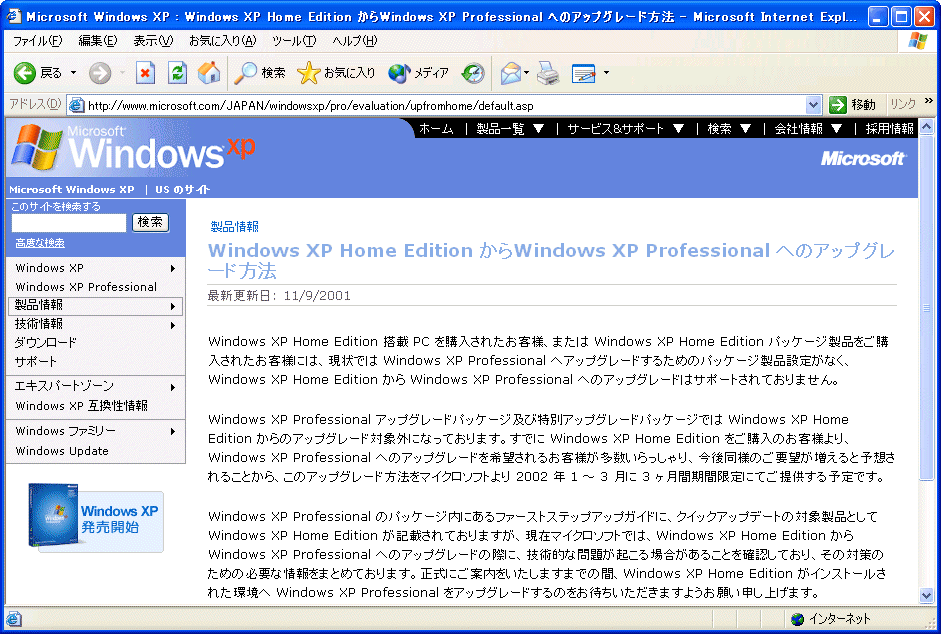Click the Forward arrow icon
The image size is (941, 634).
coord(100,73)
